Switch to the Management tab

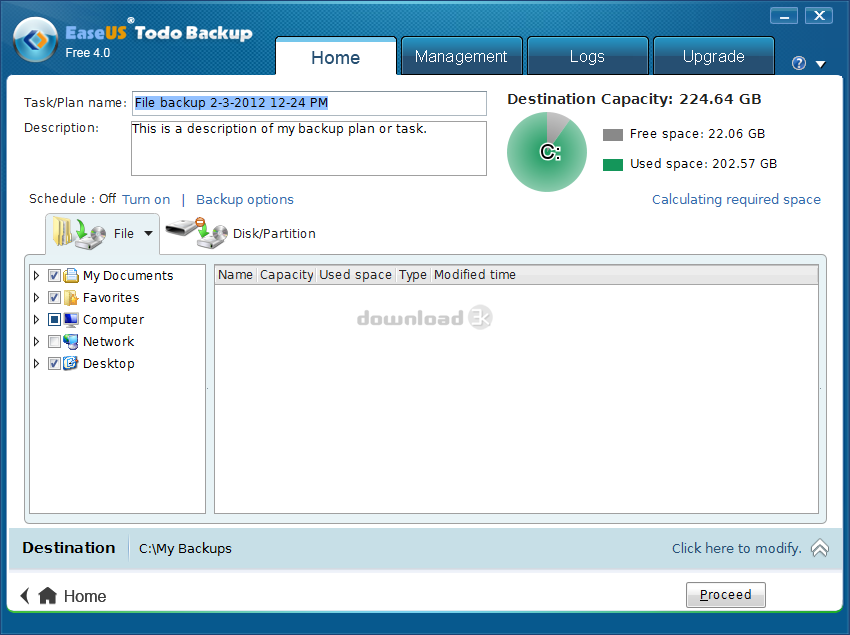(461, 57)
